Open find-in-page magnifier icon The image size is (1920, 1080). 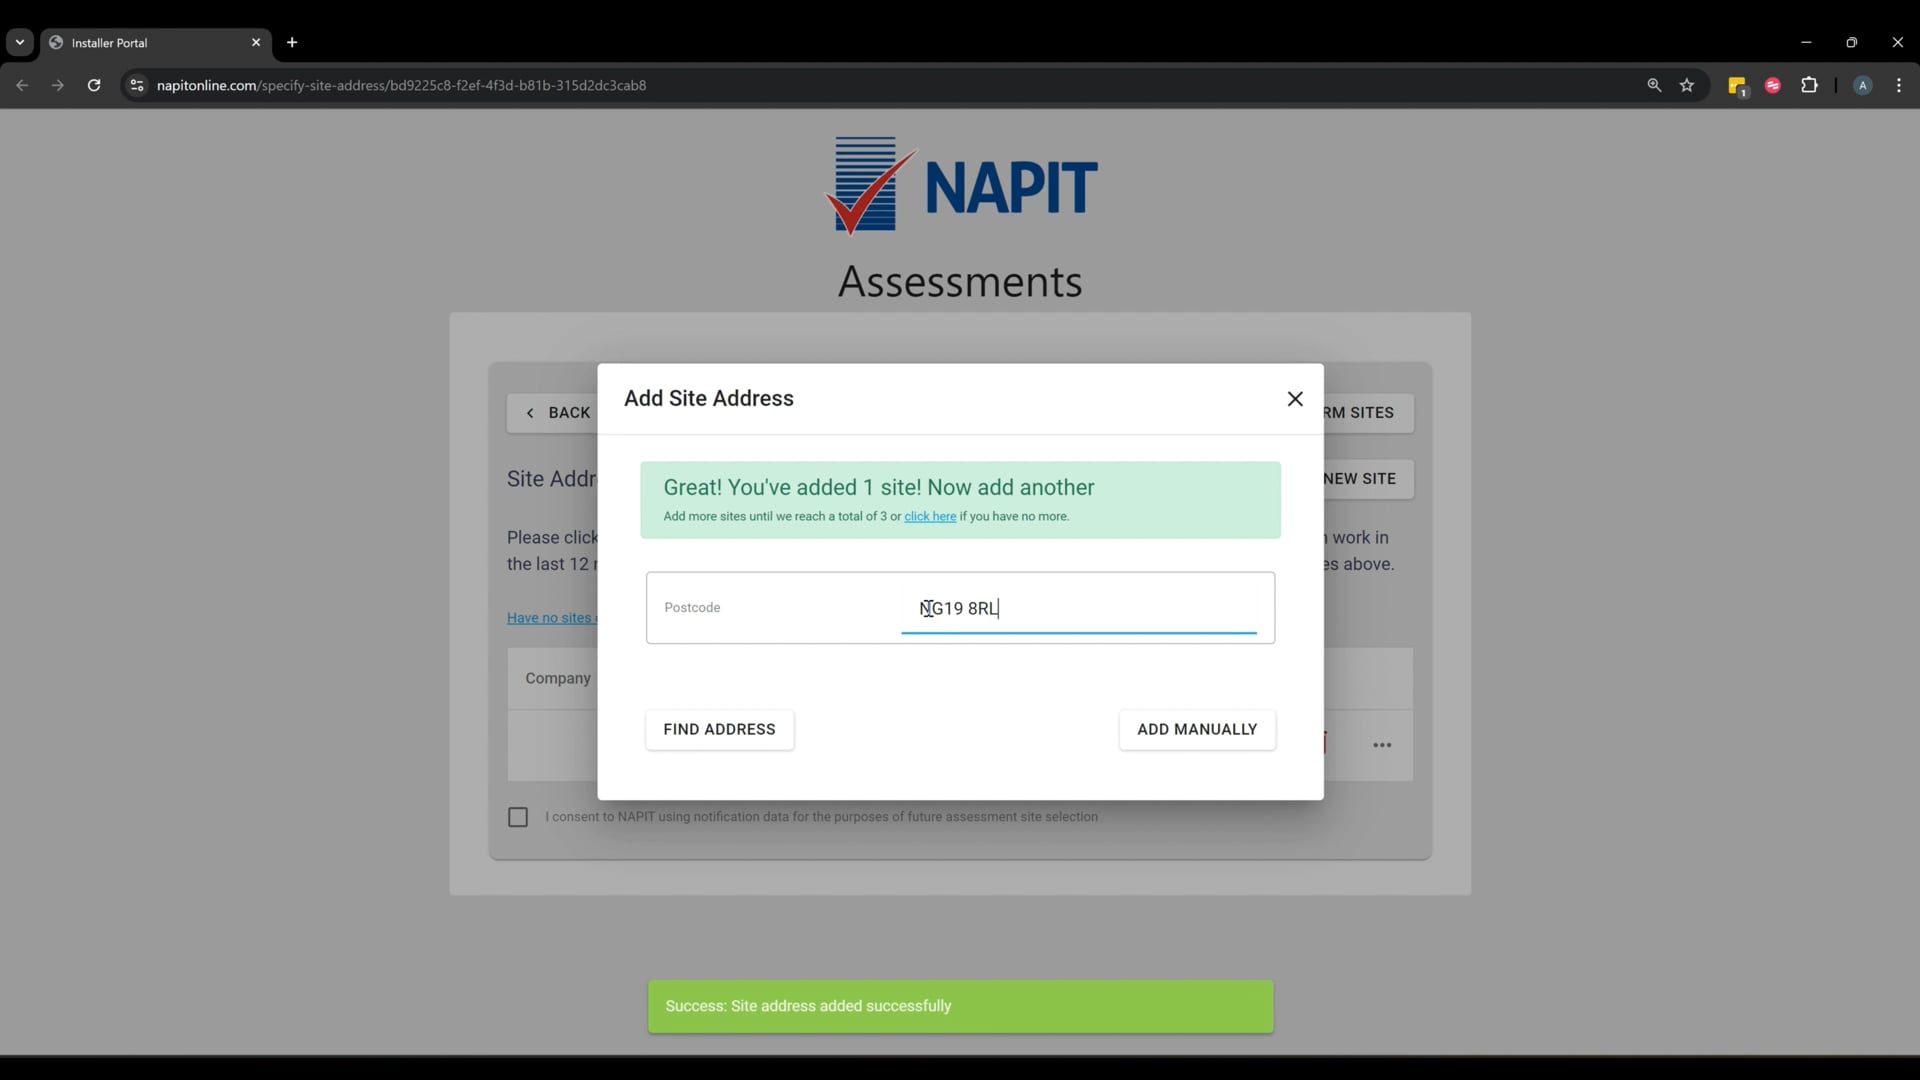click(1655, 85)
